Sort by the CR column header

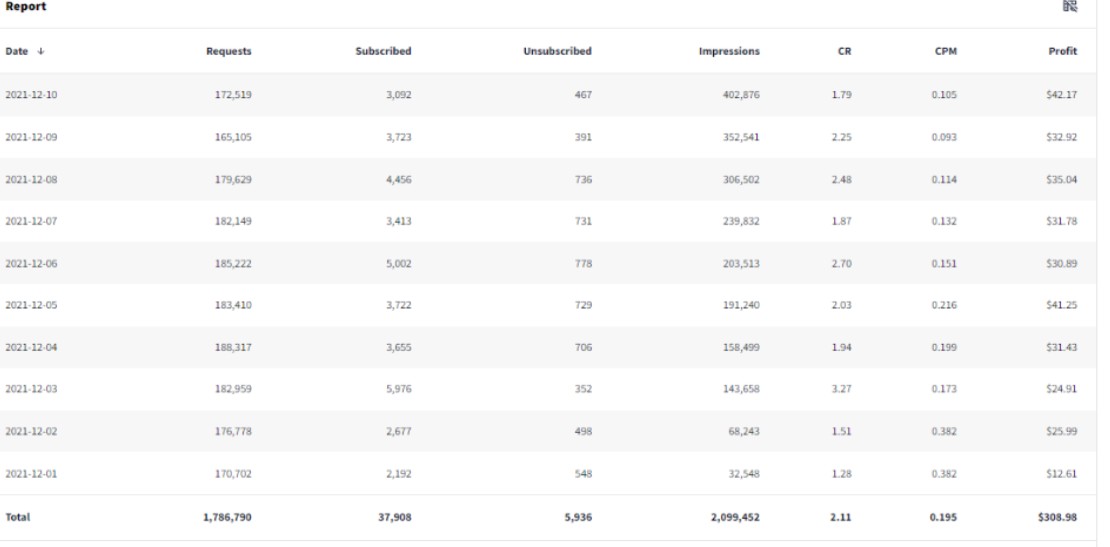(x=845, y=51)
